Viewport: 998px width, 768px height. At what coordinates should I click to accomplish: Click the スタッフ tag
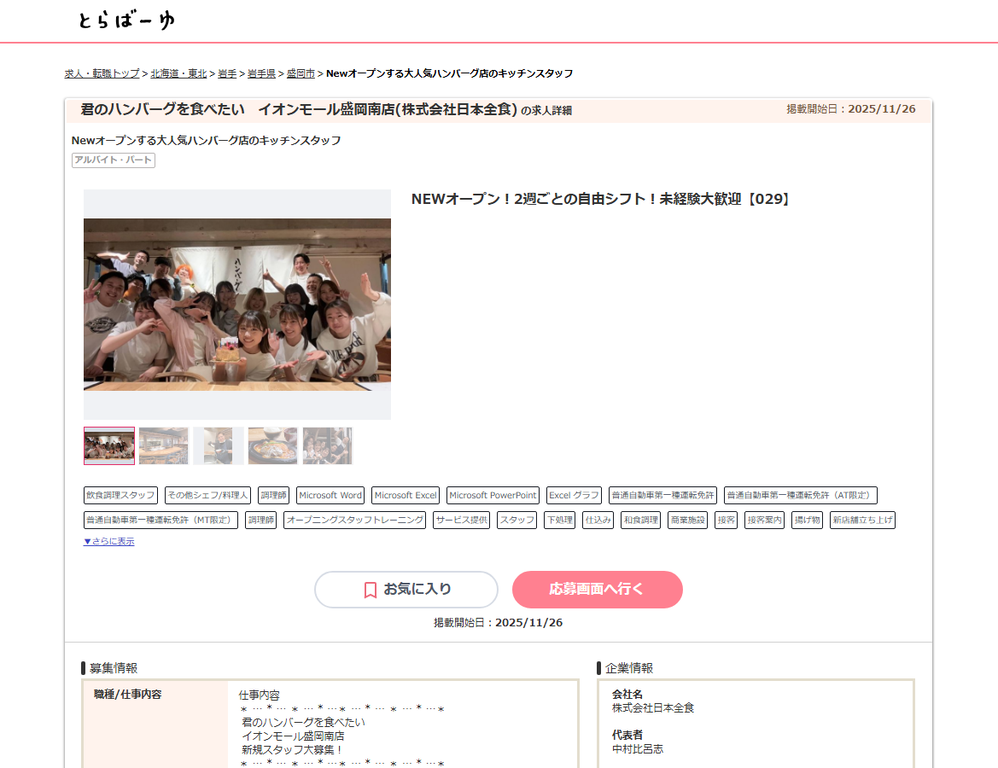coord(517,520)
